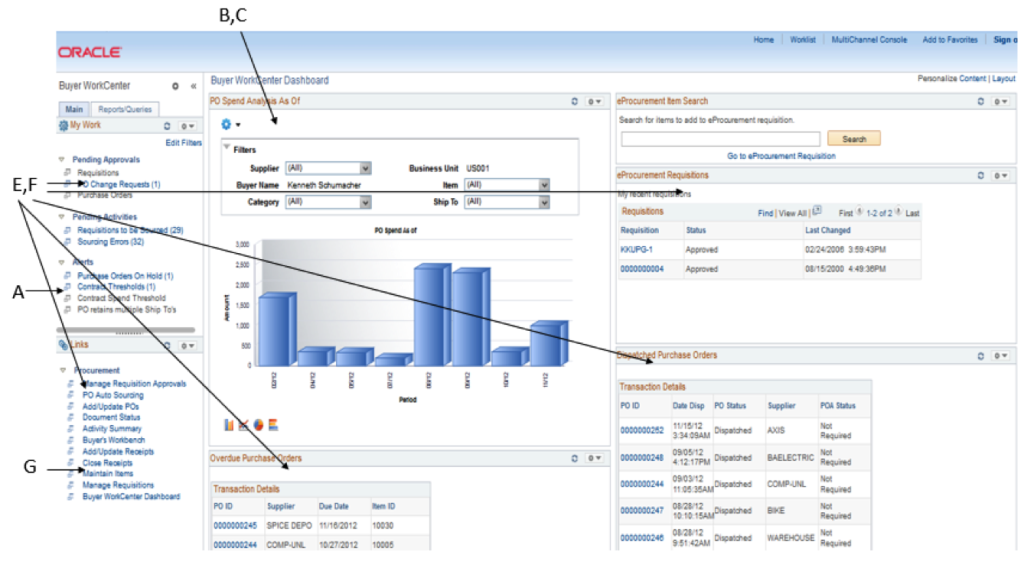
Task: Refresh the My Work section
Action: pos(167,127)
